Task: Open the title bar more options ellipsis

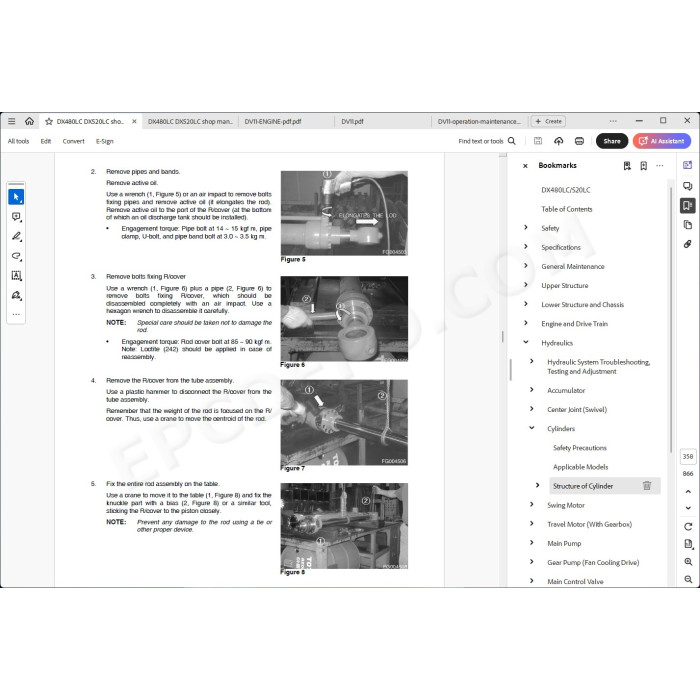Action: point(613,121)
